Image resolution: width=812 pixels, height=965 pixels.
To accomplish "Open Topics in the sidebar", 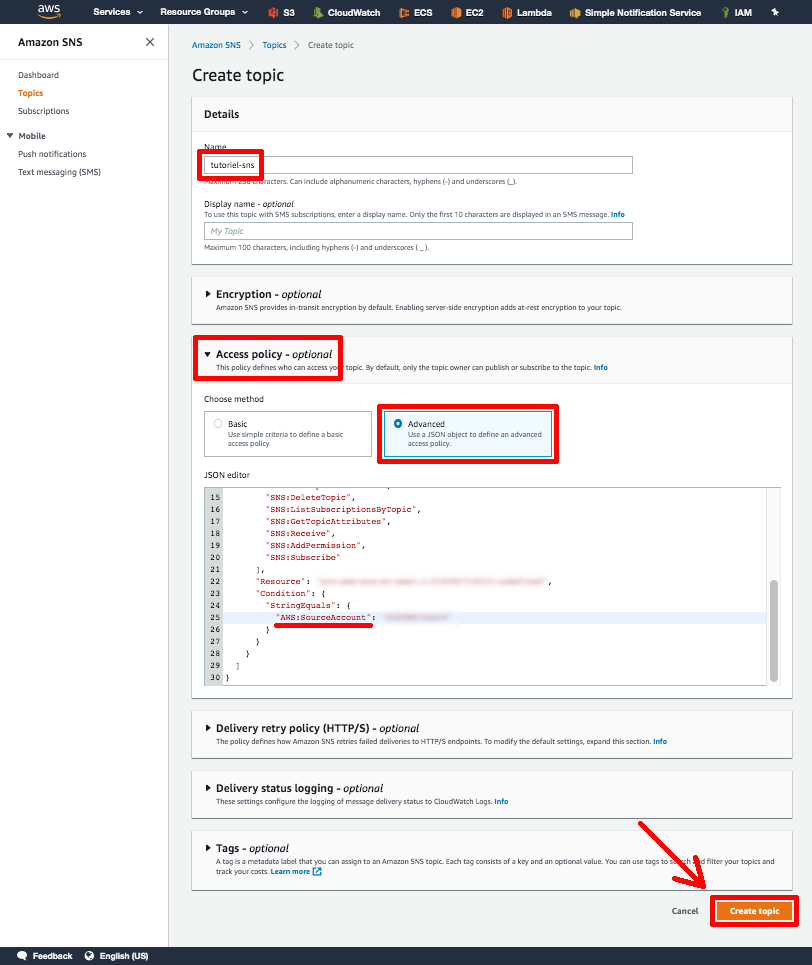I will pyautogui.click(x=30, y=93).
